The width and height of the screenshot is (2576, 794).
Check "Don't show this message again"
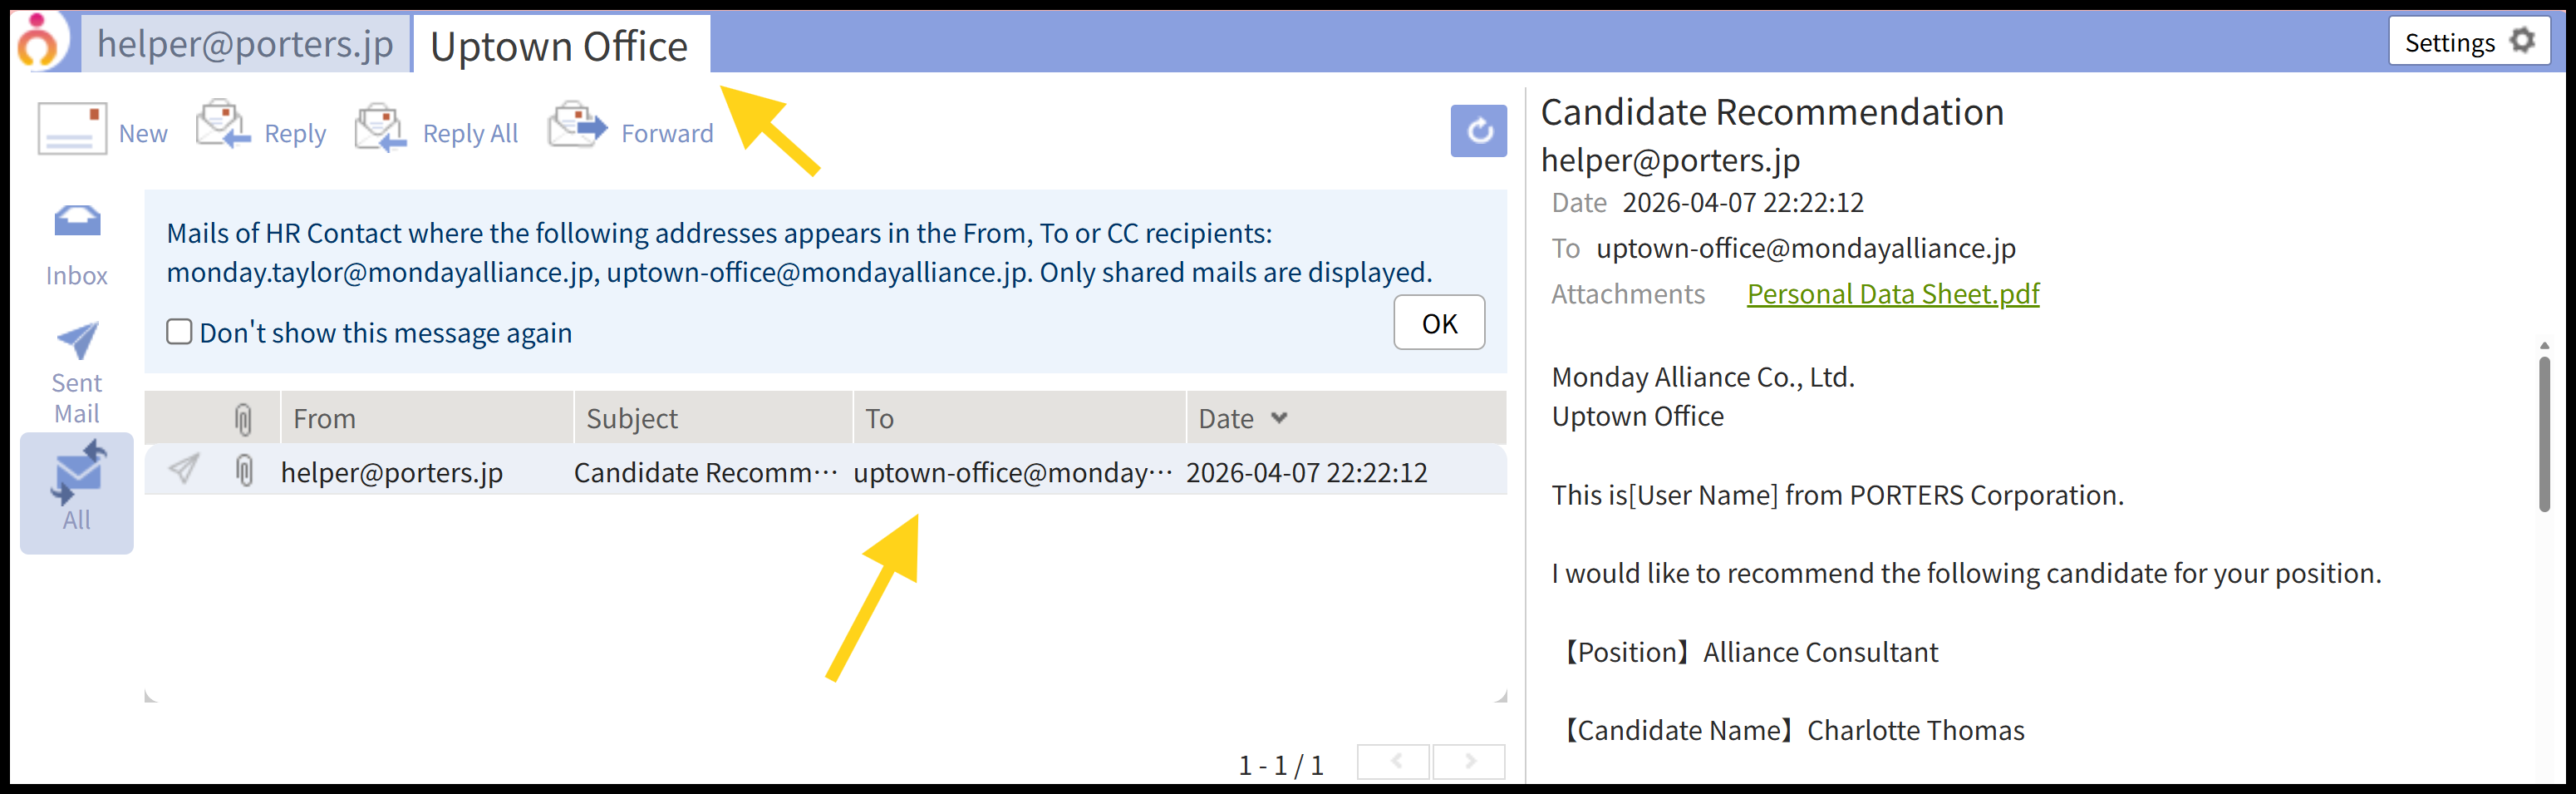180,332
